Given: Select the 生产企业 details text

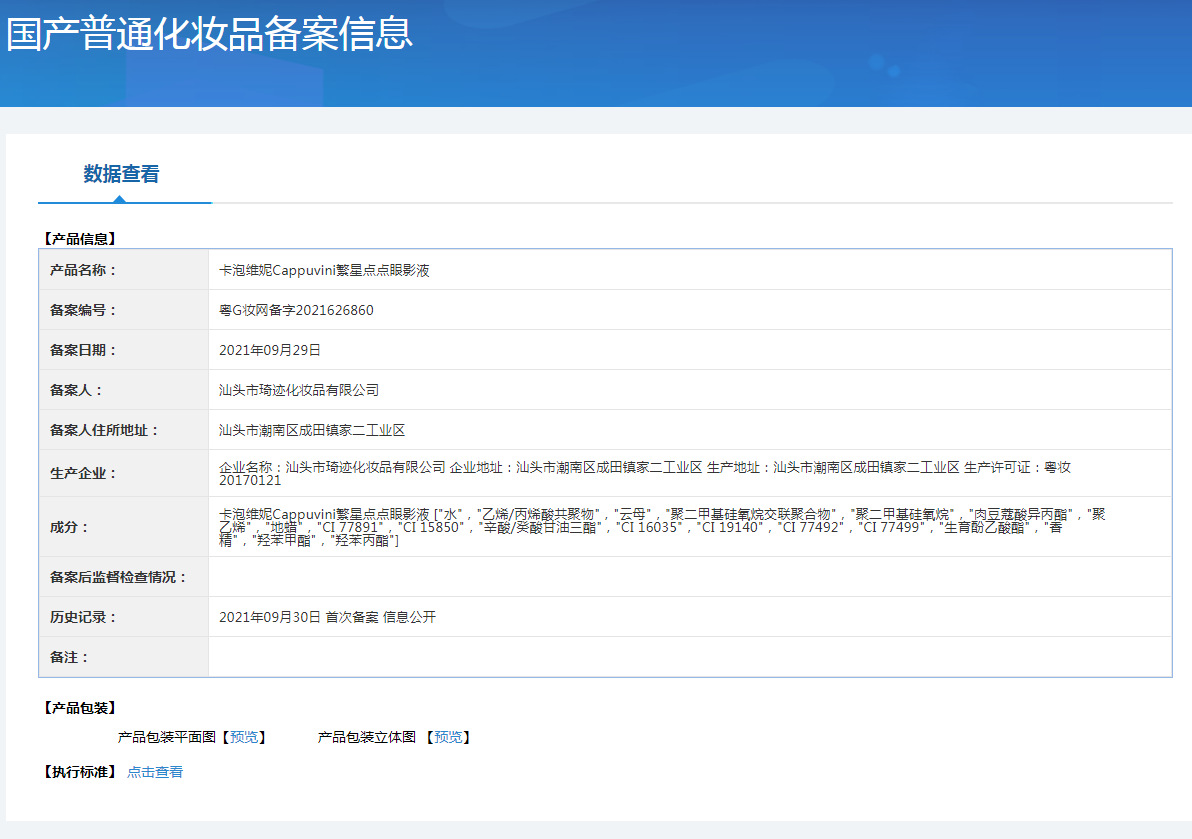Looking at the screenshot, I should pos(645,473).
